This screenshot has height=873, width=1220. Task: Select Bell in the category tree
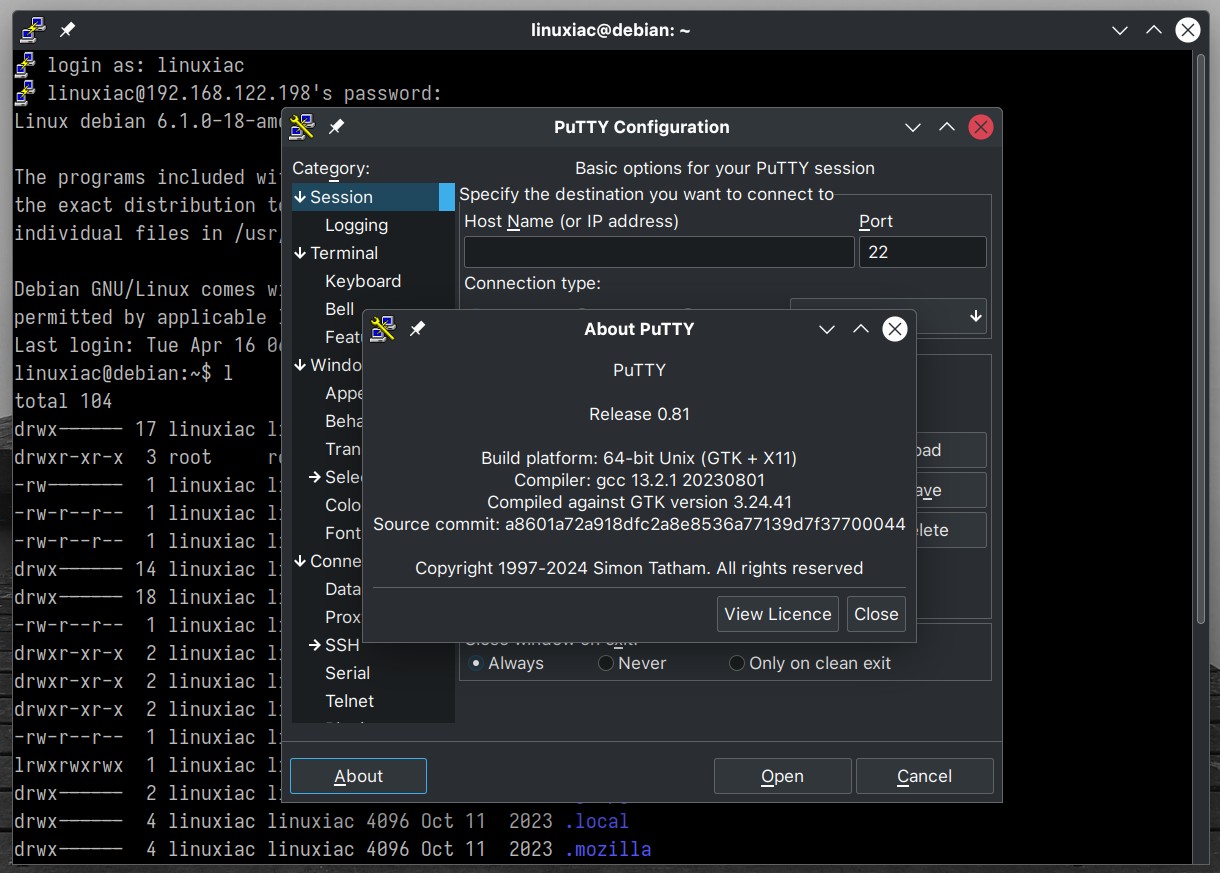(339, 309)
